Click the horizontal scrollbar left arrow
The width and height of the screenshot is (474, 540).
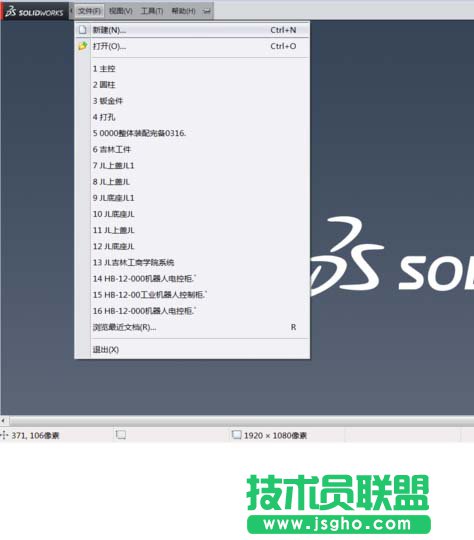click(3, 420)
